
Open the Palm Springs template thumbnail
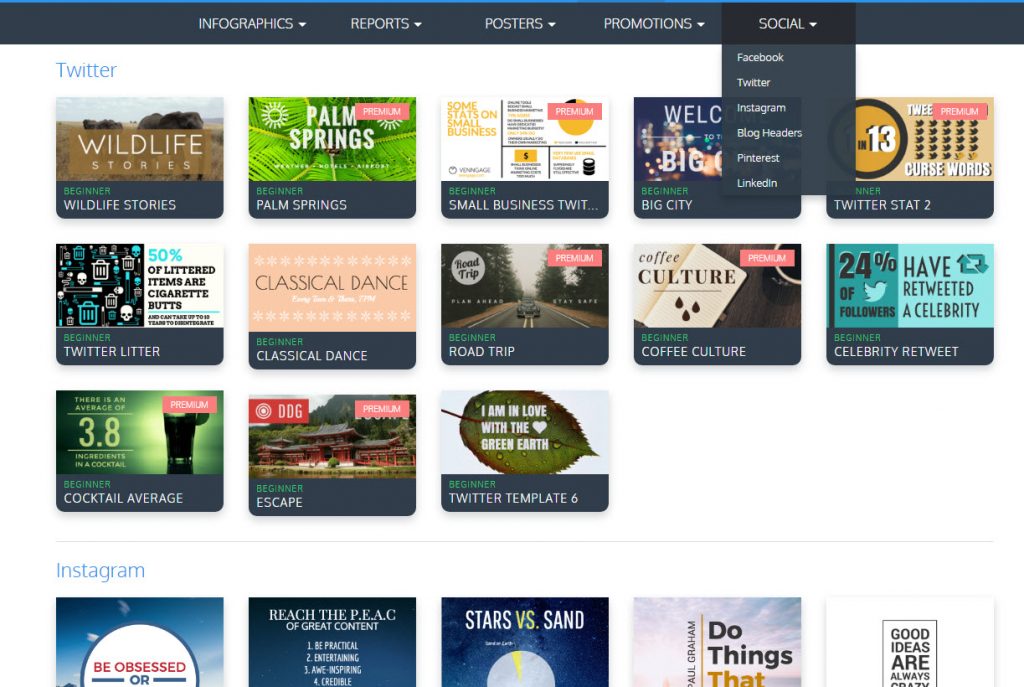[332, 139]
